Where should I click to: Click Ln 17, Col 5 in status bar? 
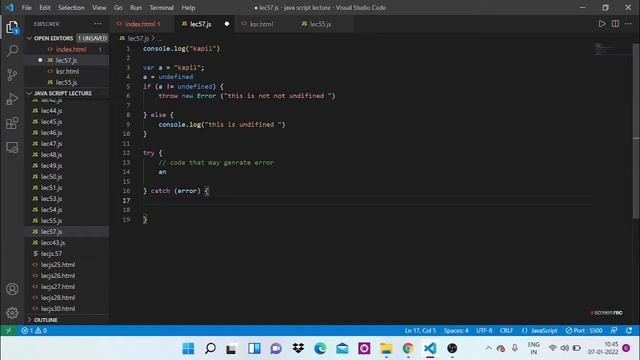click(420, 330)
